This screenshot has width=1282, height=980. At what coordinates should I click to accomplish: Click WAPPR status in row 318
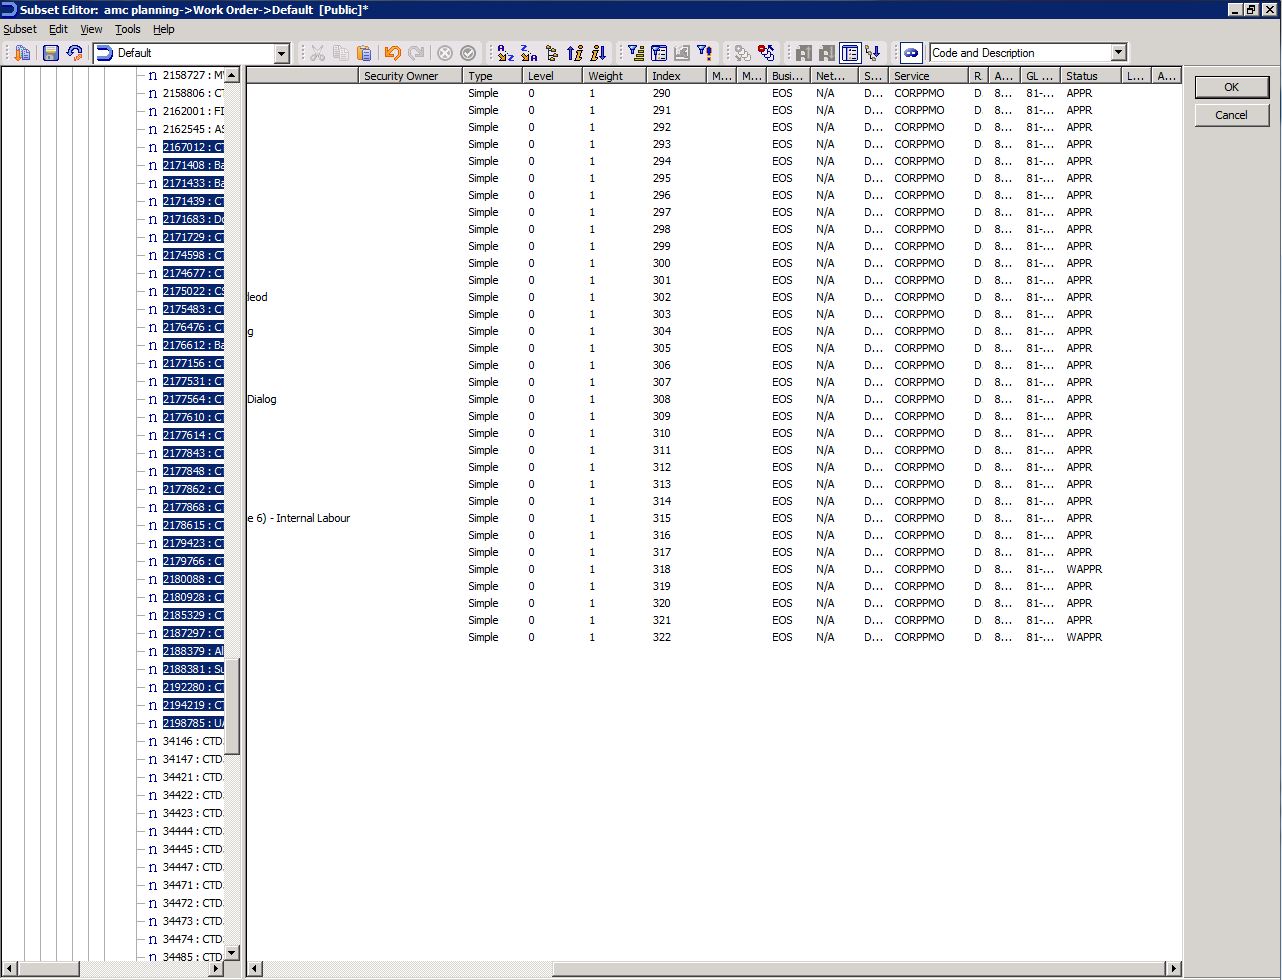pos(1084,569)
